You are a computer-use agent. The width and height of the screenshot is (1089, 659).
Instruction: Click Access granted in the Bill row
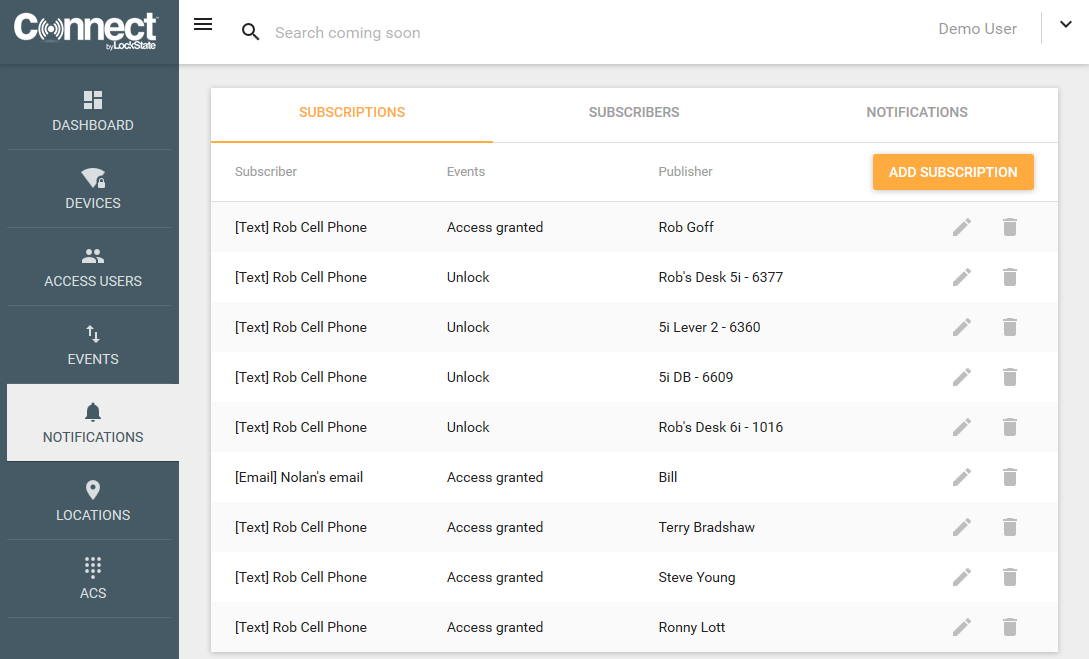pos(494,477)
